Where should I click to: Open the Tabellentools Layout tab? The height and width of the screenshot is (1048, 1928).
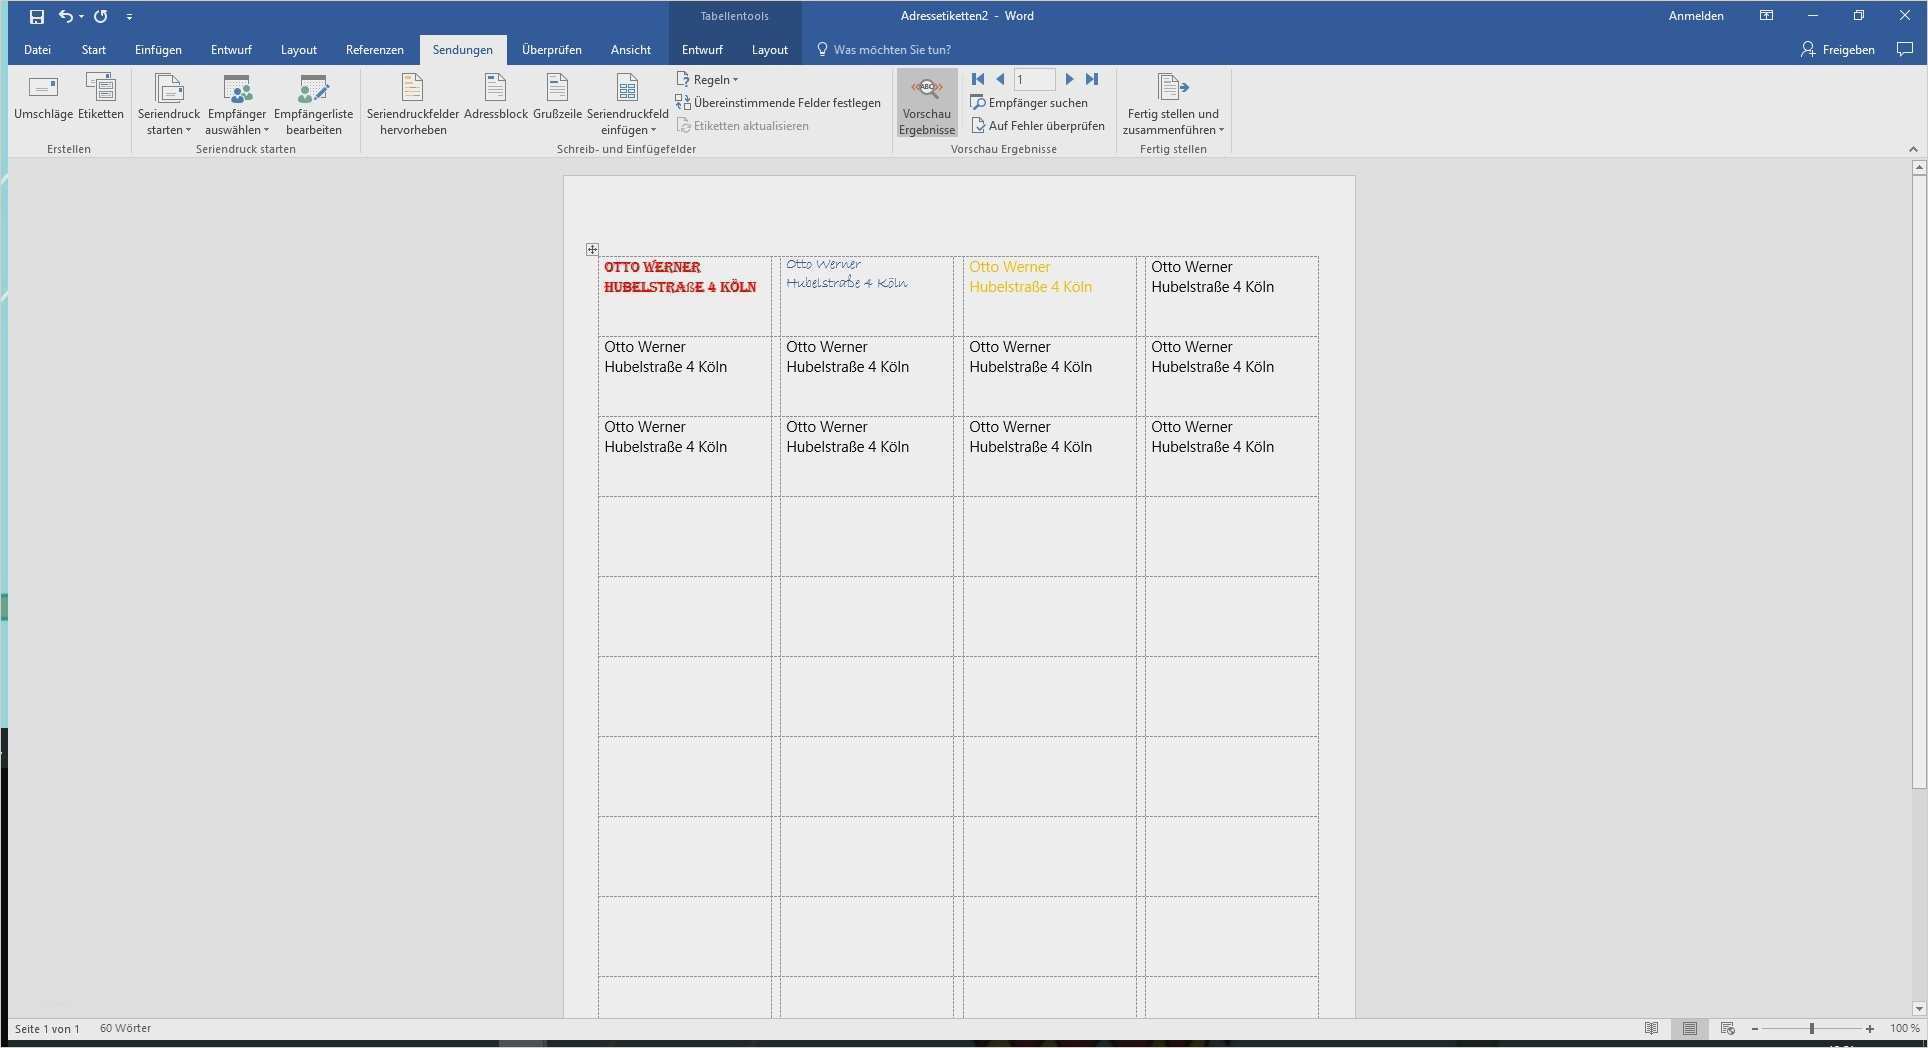[770, 50]
